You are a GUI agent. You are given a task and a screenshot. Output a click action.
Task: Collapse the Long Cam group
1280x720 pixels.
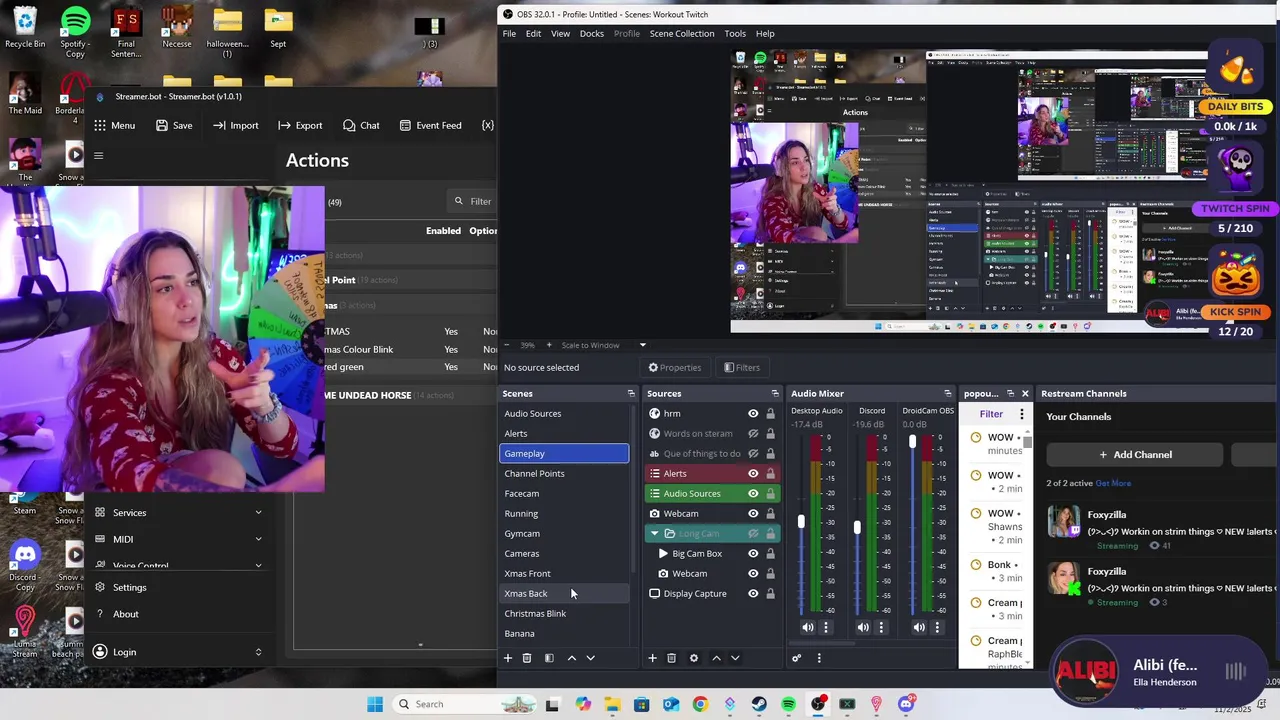coord(654,533)
